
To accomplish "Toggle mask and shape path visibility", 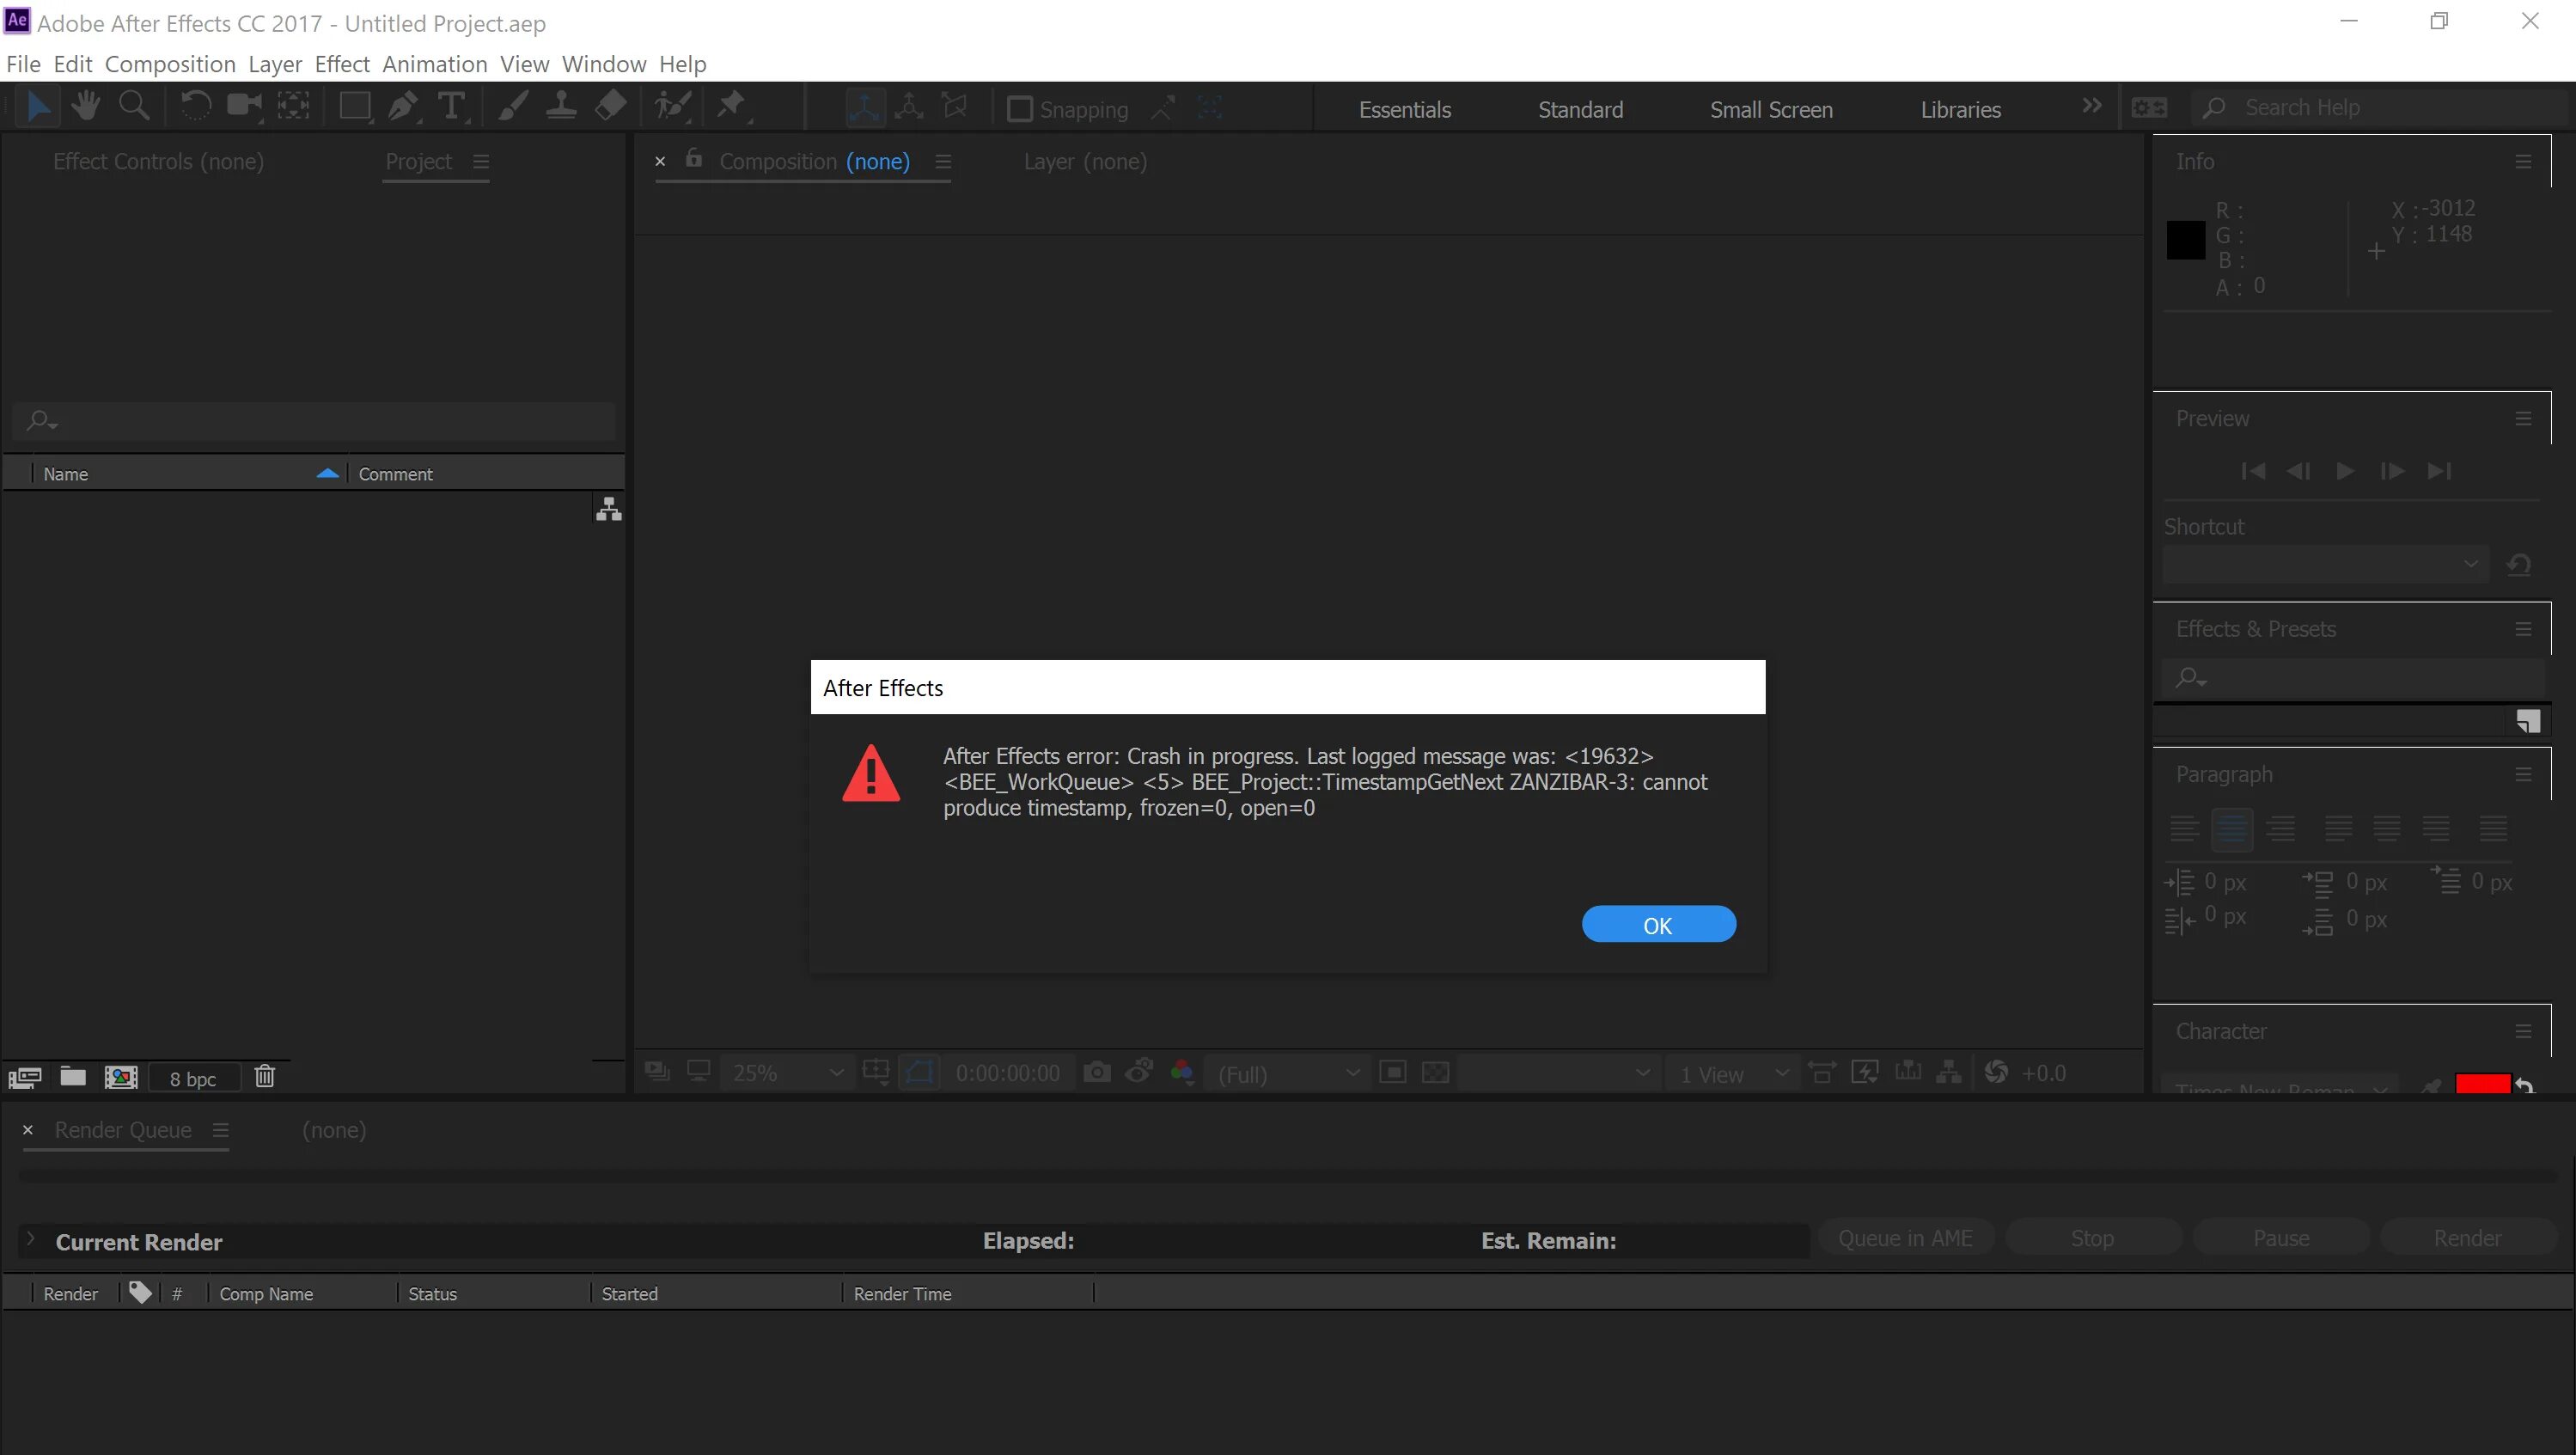I will pos(919,1073).
